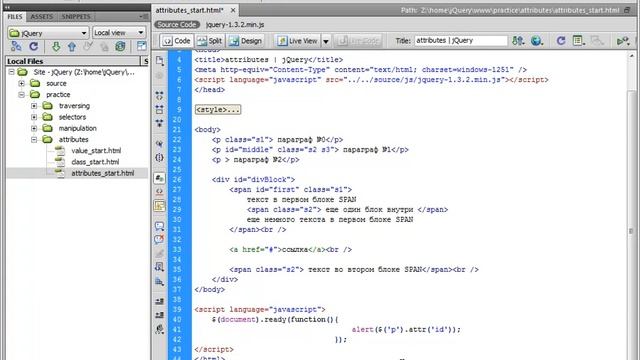Click Format Source Code icon in coding toolbar
This screenshot has width=640, height=360.
click(x=160, y=329)
